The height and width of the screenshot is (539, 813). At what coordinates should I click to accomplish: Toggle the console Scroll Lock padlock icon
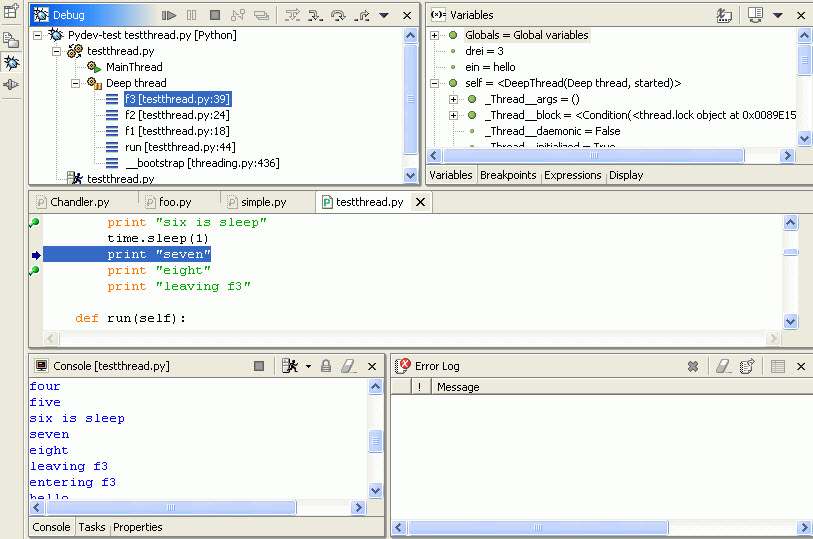coord(326,367)
